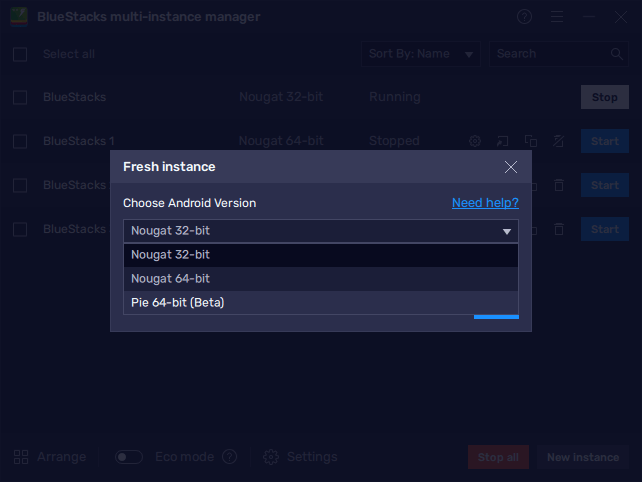Screen dimensions: 642x482
Task: Check the BlueStacks 1 instance checkbox
Action: tap(20, 141)
